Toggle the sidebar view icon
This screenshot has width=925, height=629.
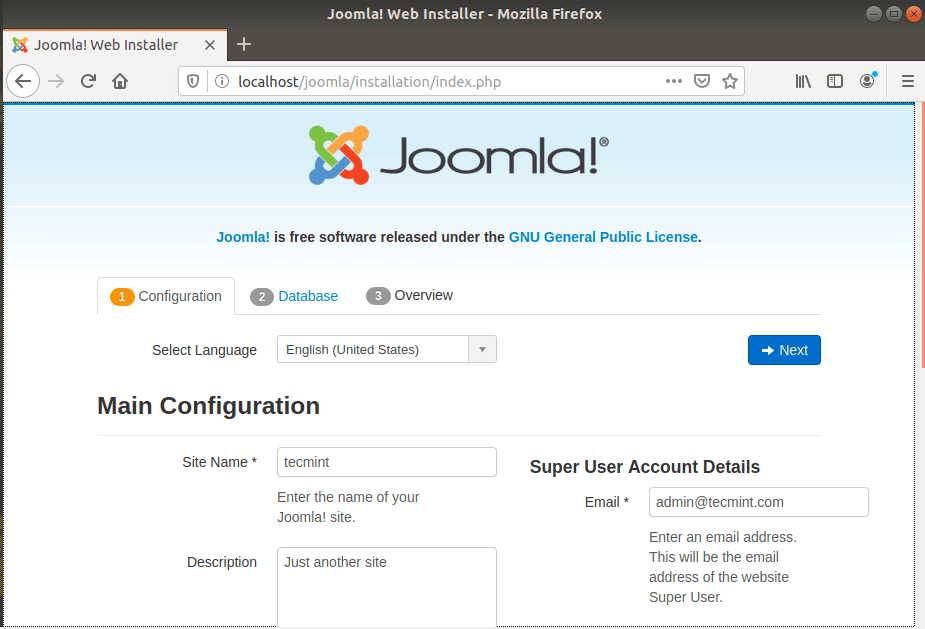coord(835,81)
